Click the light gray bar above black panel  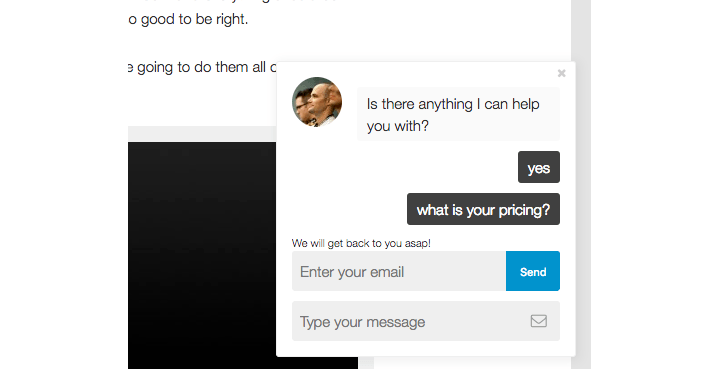tap(202, 134)
